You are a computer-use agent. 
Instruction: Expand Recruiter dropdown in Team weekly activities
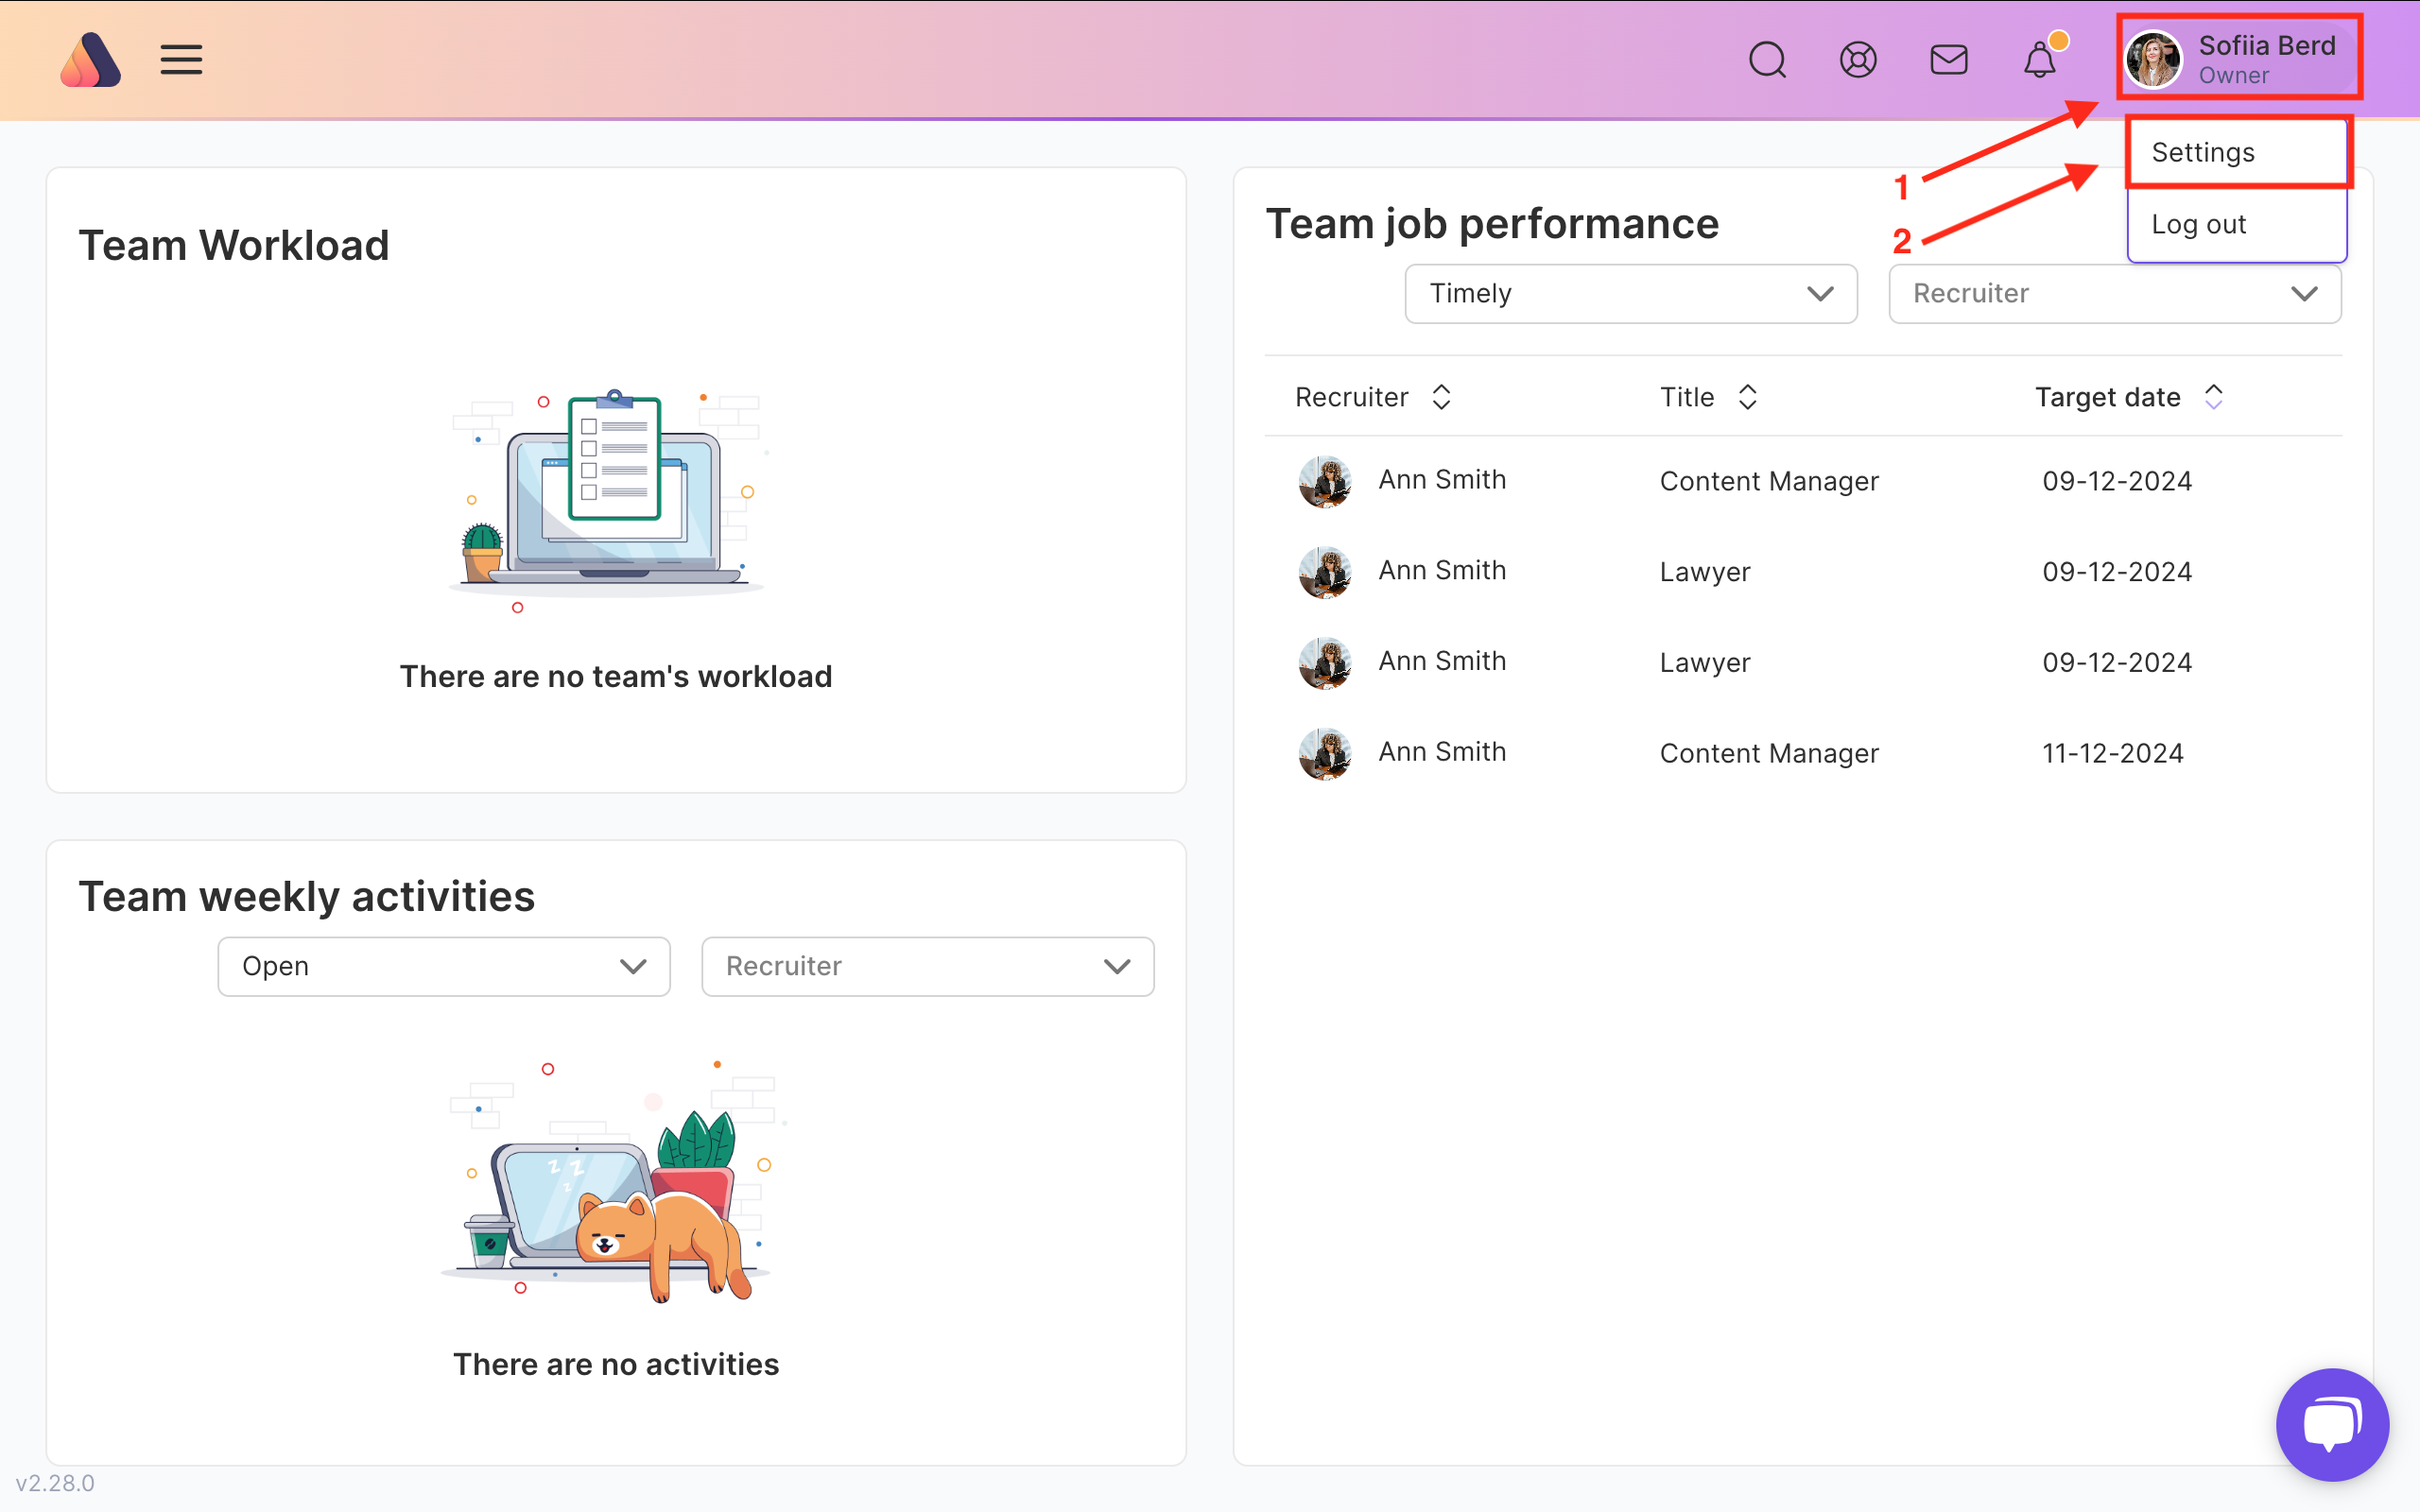coord(928,966)
